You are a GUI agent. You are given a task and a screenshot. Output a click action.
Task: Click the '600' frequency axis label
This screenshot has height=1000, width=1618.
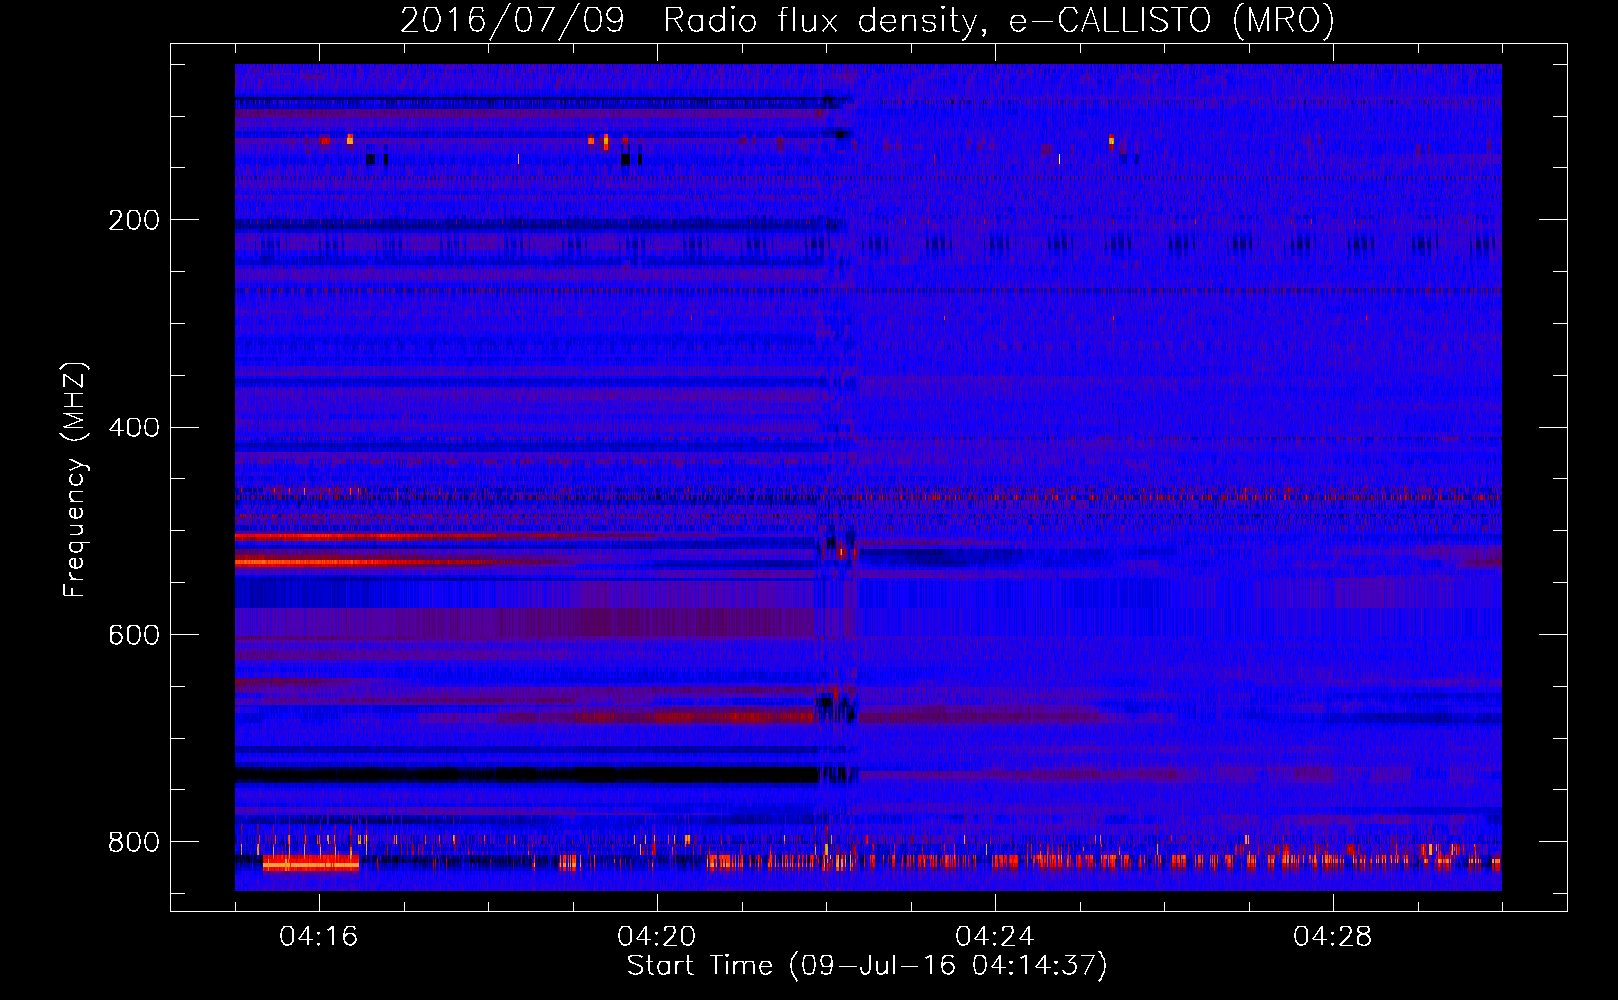point(134,635)
